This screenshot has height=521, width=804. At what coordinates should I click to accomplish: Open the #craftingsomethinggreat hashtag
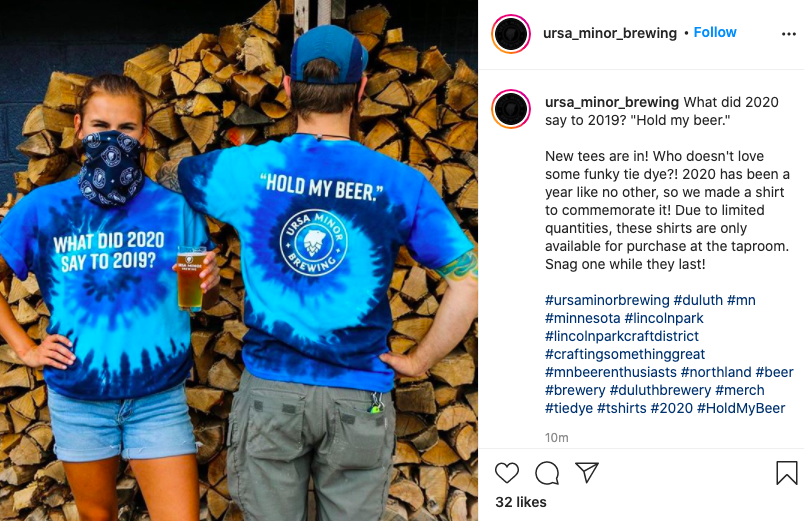coord(625,354)
